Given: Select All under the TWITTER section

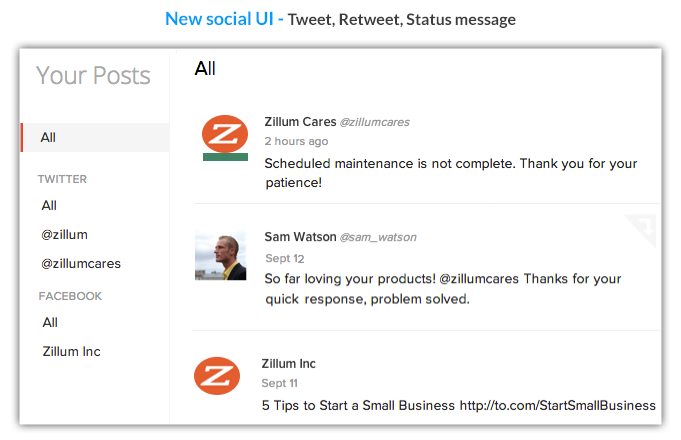Looking at the screenshot, I should pyautogui.click(x=49, y=205).
